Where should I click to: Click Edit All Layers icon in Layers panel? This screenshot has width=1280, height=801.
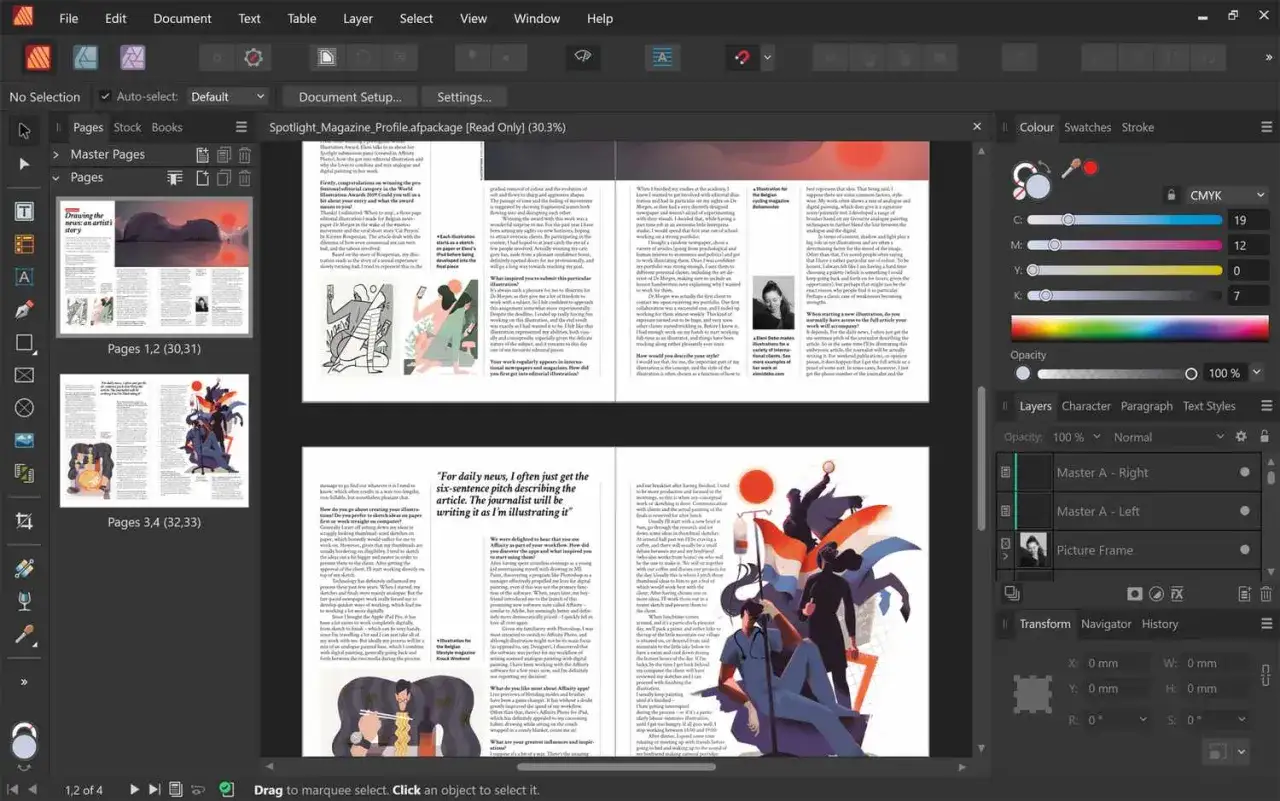(1012, 593)
